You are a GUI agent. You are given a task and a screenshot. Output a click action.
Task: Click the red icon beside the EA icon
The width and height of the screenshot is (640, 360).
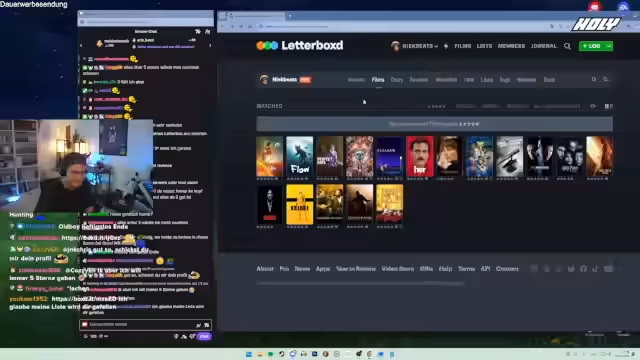coord(595,7)
